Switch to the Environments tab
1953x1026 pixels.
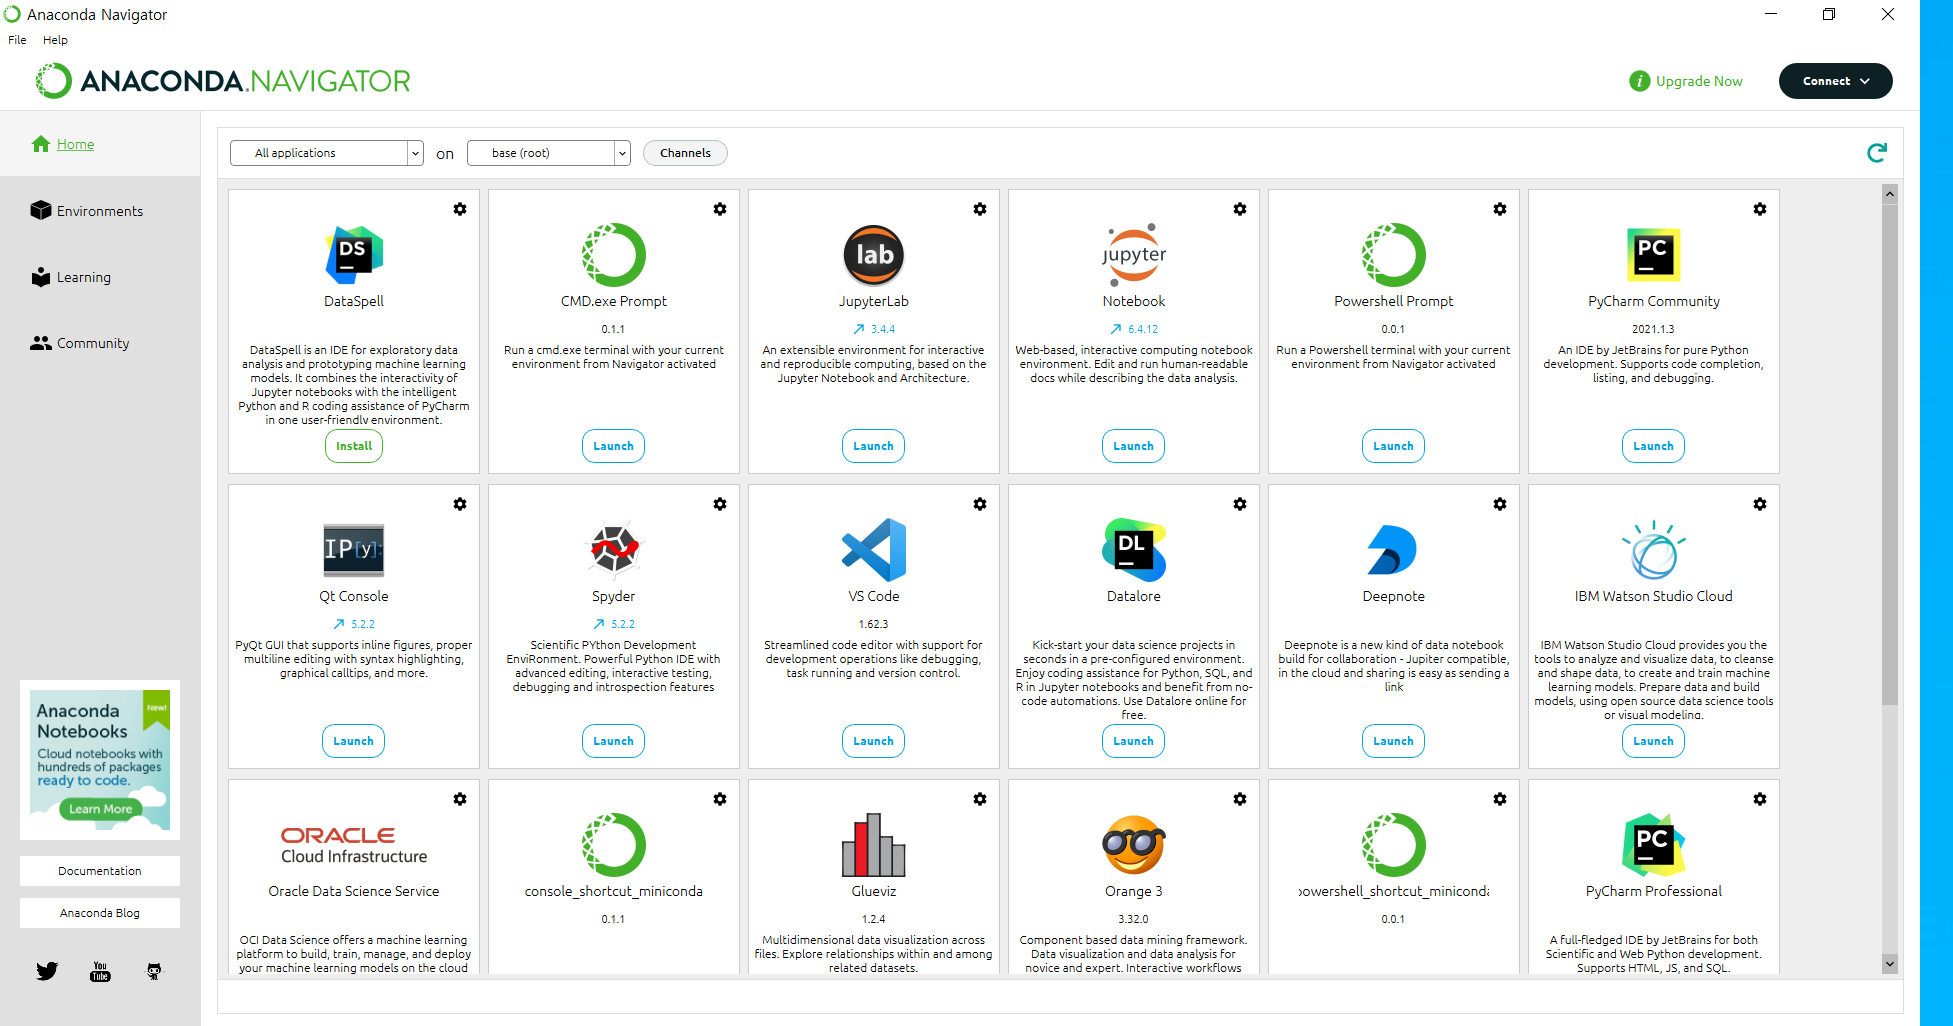(x=100, y=211)
